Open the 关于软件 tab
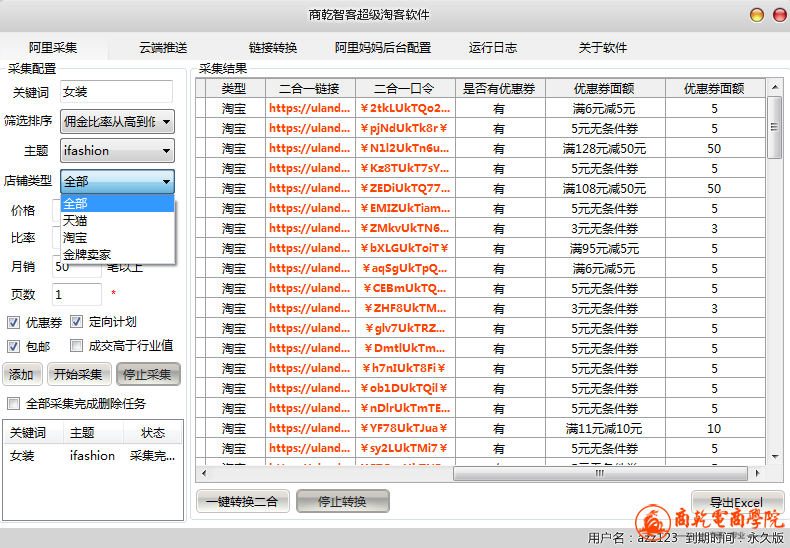Image resolution: width=790 pixels, height=548 pixels. point(603,47)
